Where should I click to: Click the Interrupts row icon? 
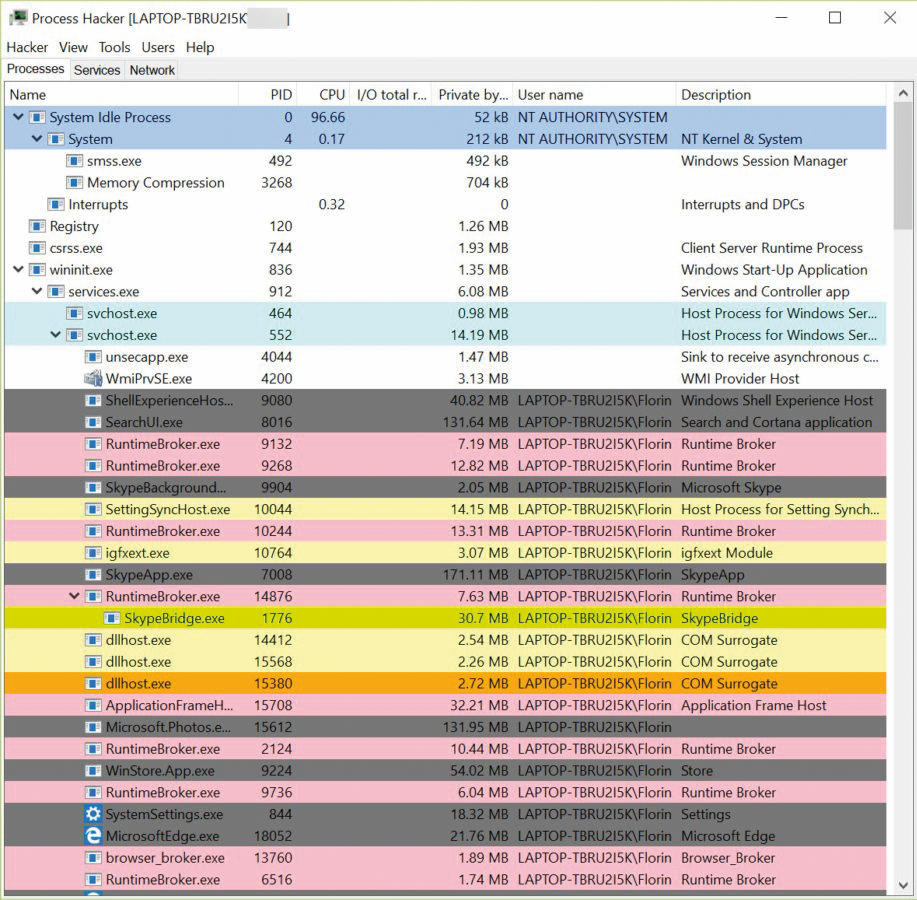(56, 205)
